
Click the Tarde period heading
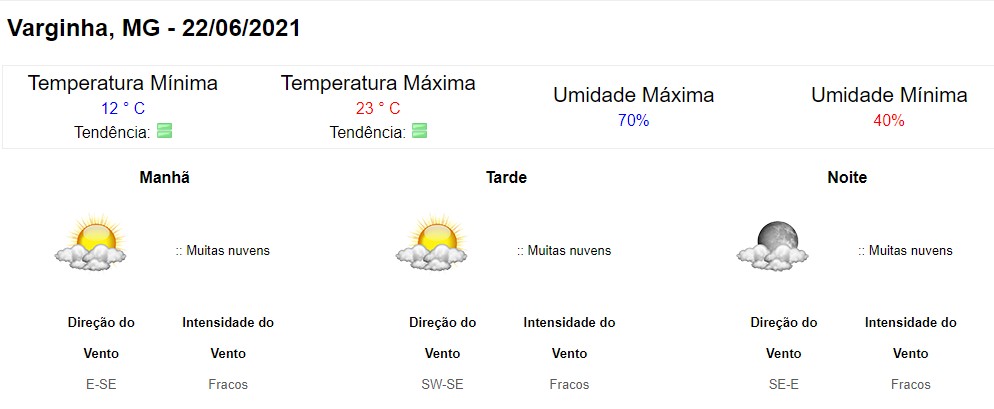506,178
